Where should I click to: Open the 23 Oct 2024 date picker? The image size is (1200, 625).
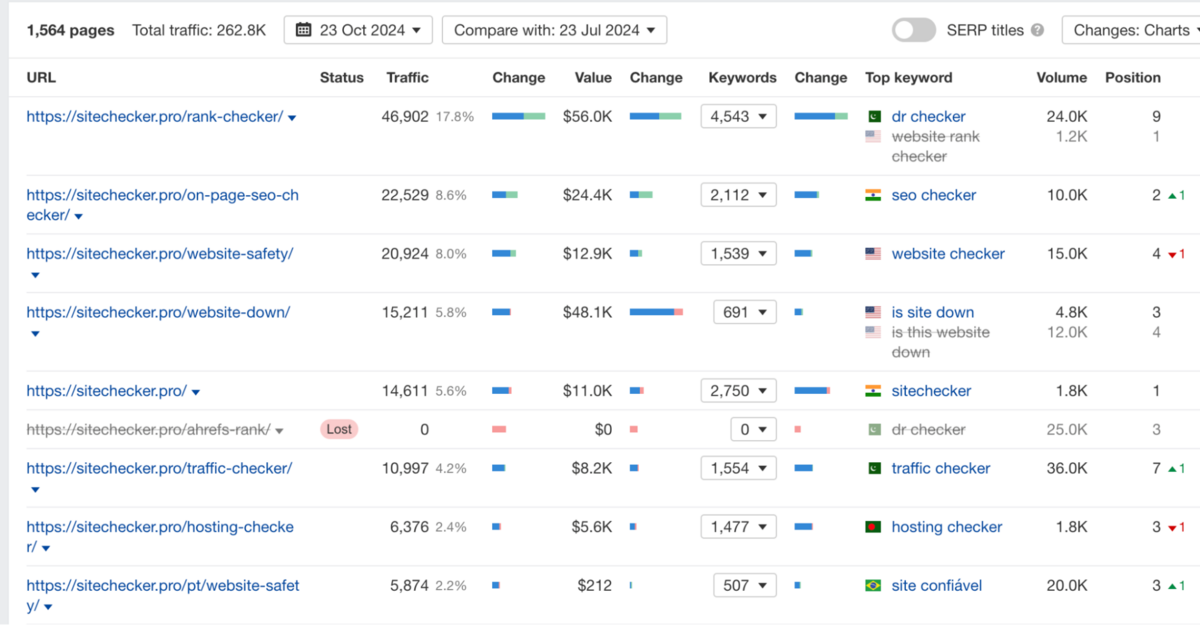pyautogui.click(x=358, y=30)
